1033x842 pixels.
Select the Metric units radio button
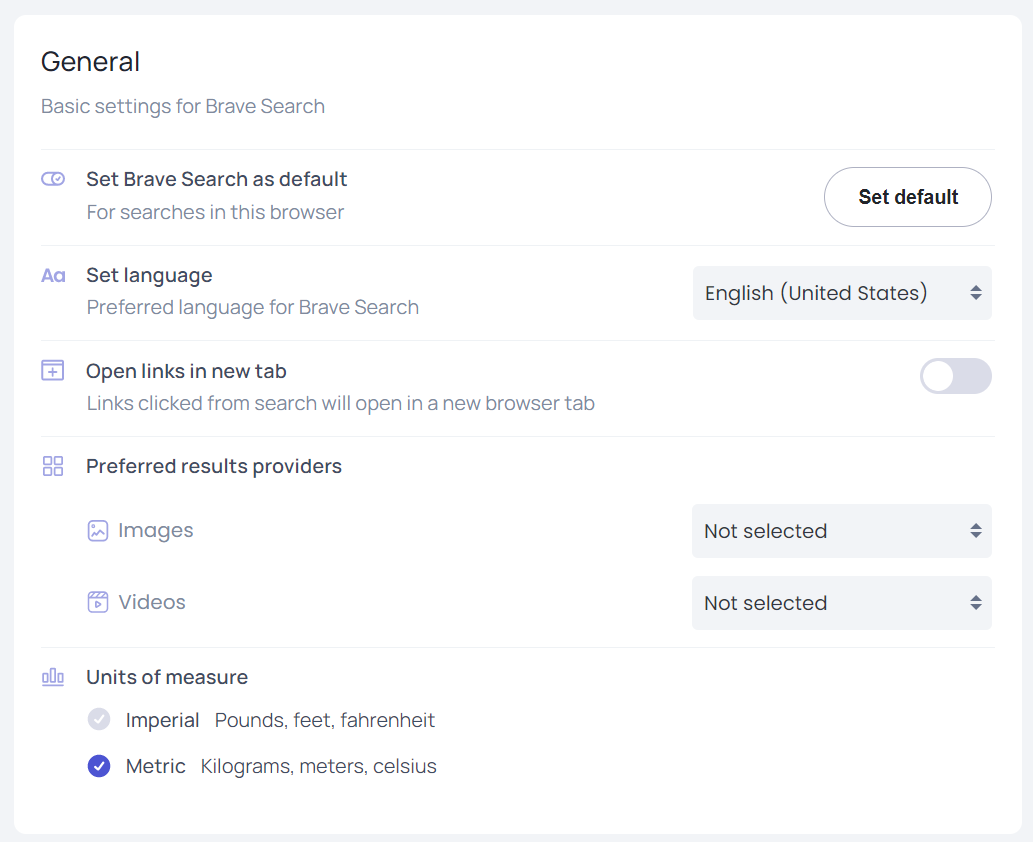click(99, 767)
